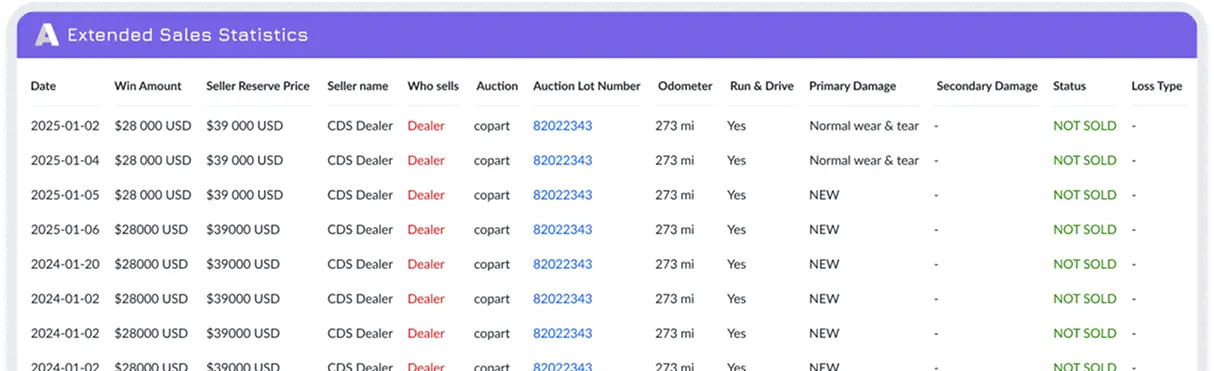Image resolution: width=1214 pixels, height=371 pixels.
Task: Click red Dealer label in 2025-01-02 row
Action: [x=426, y=126]
